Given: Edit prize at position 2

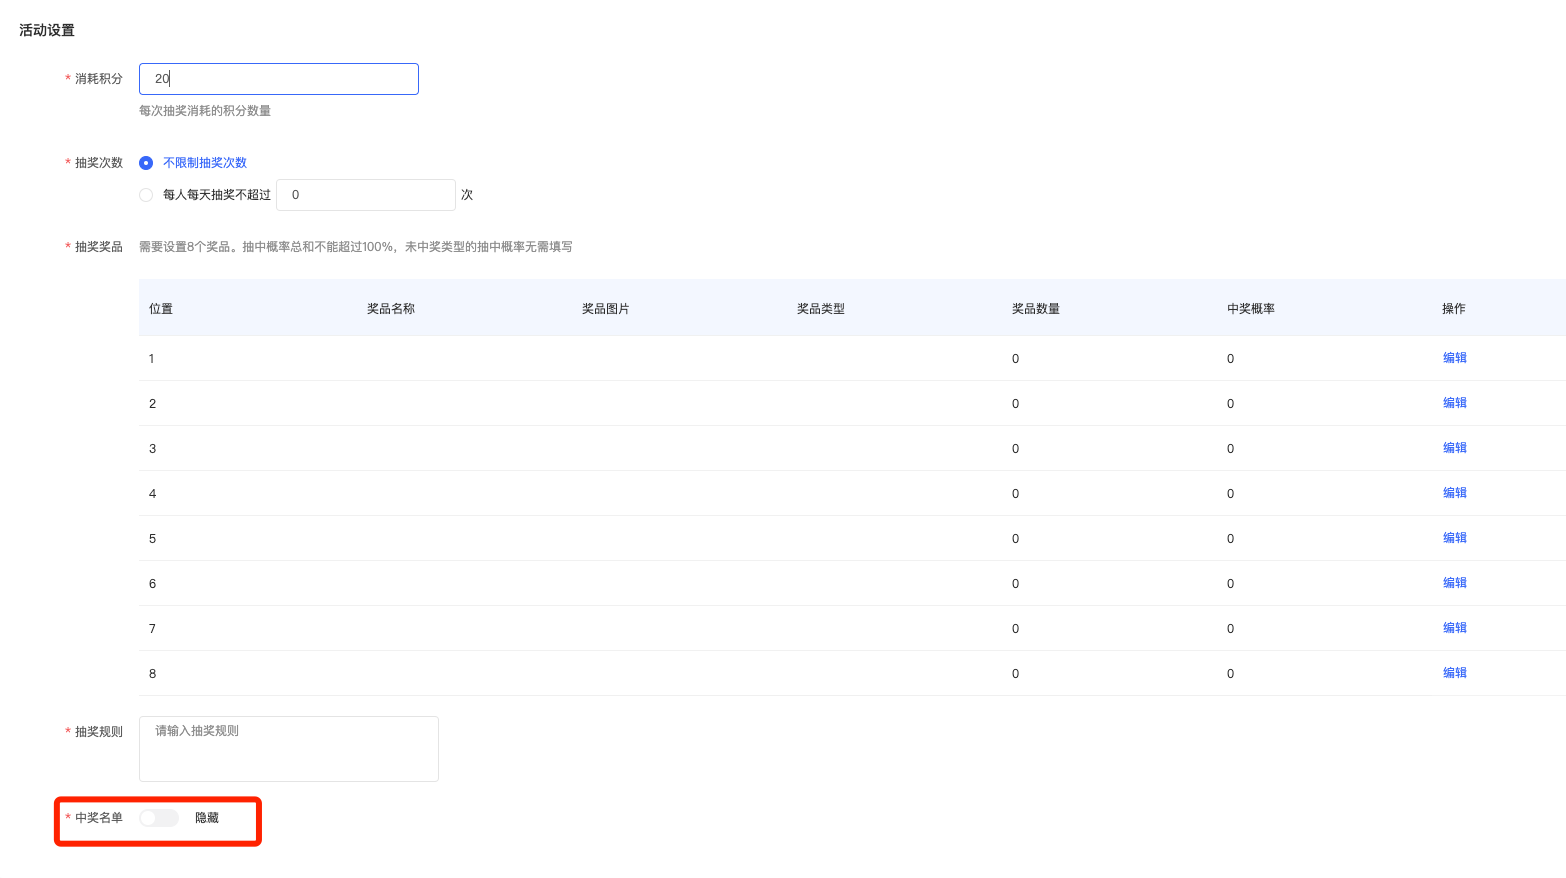Looking at the screenshot, I should [x=1454, y=403].
